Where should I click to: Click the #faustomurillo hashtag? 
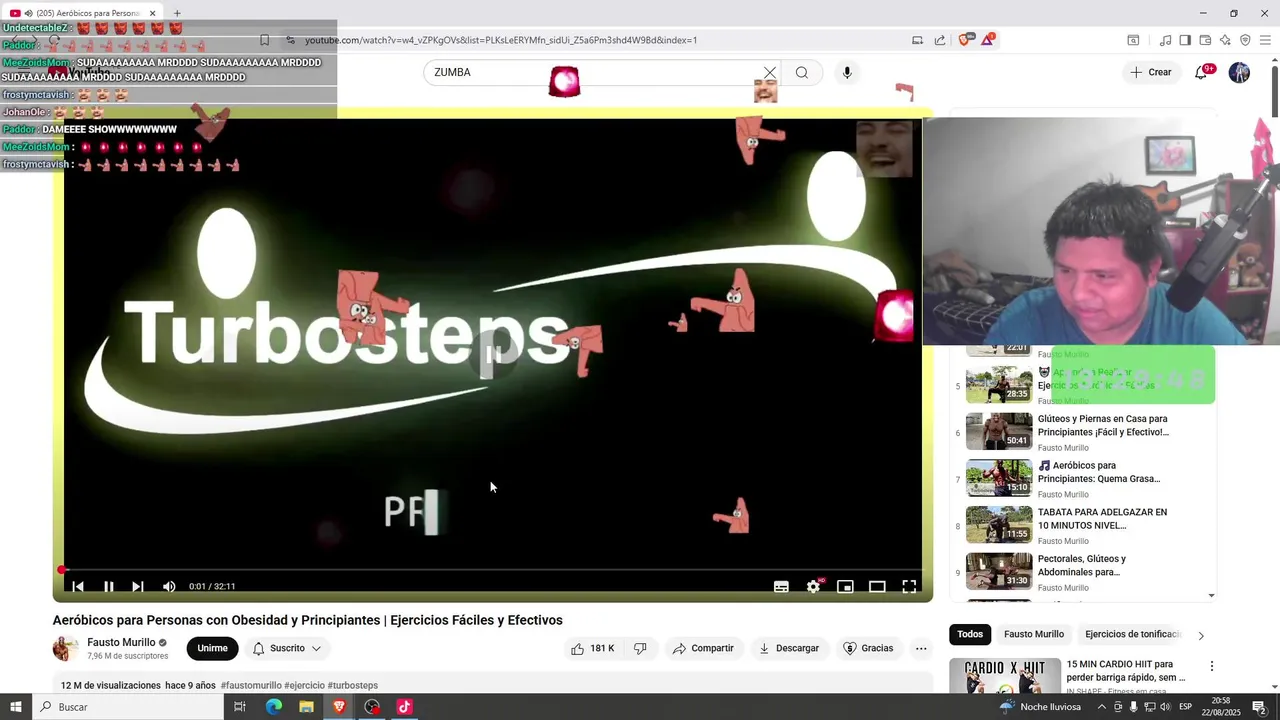point(251,685)
